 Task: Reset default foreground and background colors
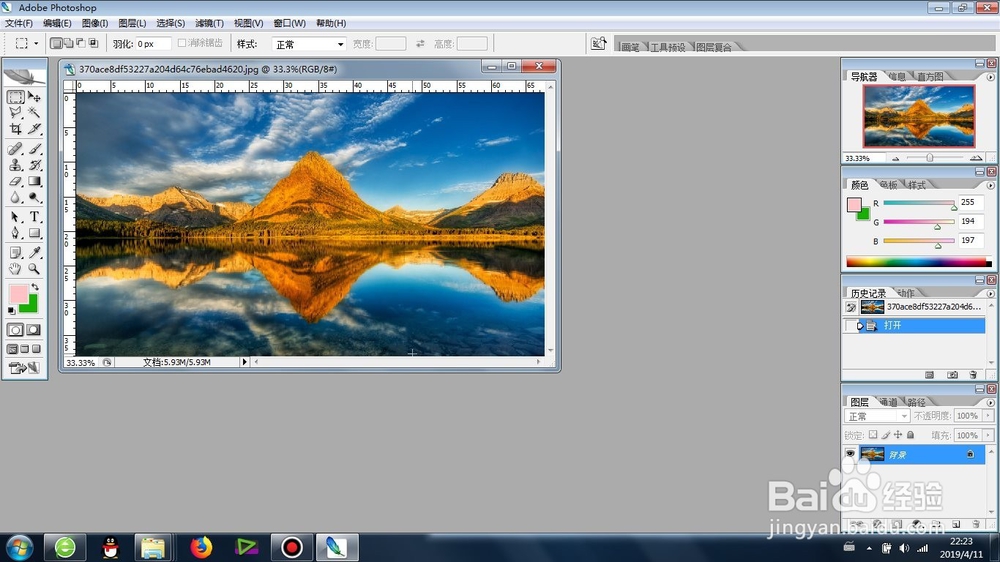click(11, 311)
